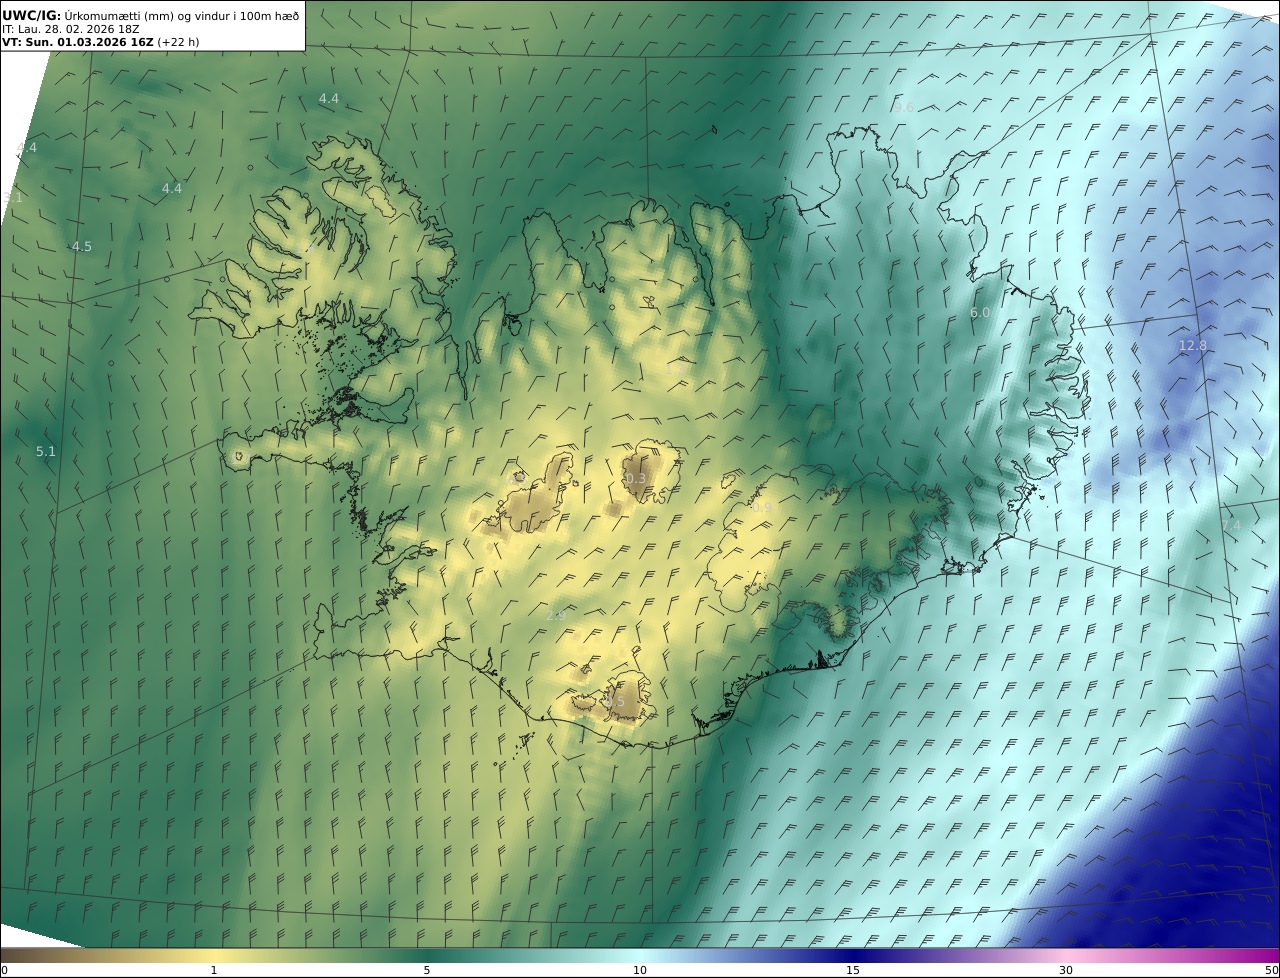
Task: Click the 0.5 value on Mýrdalsjökull glacier
Action: tap(614, 702)
